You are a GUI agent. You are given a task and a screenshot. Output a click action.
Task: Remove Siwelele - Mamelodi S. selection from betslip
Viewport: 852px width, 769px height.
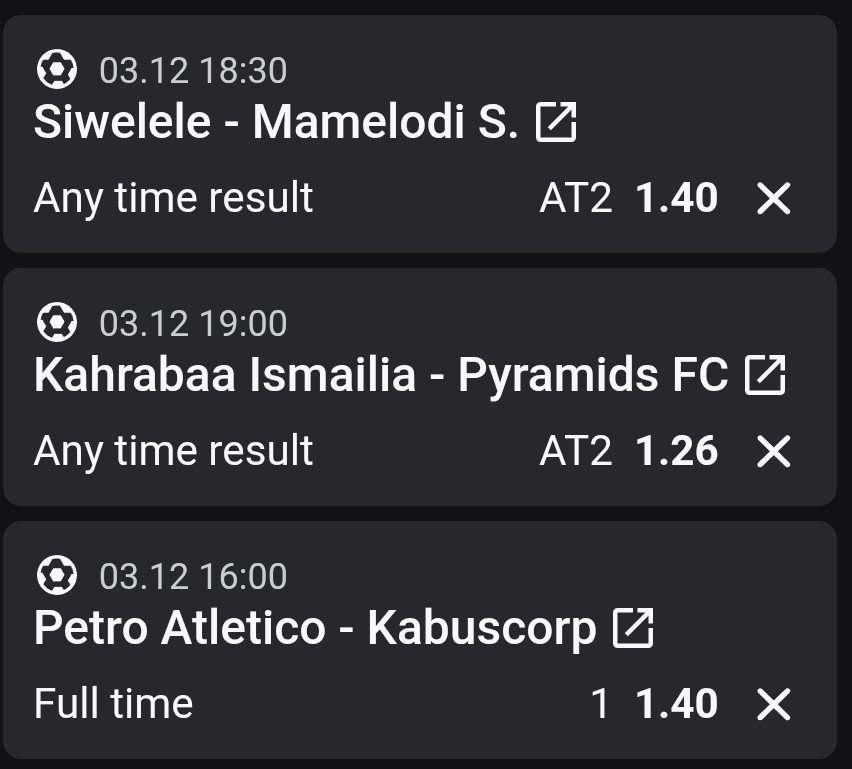(774, 199)
